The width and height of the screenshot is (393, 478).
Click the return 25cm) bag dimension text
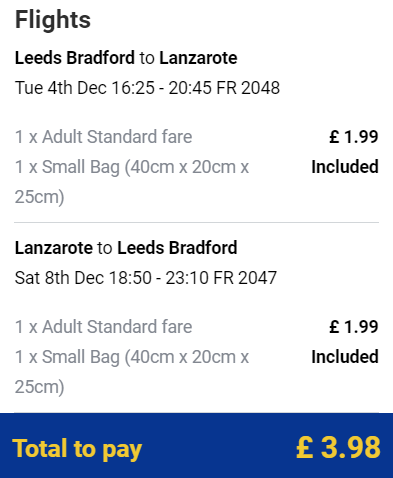[39, 387]
